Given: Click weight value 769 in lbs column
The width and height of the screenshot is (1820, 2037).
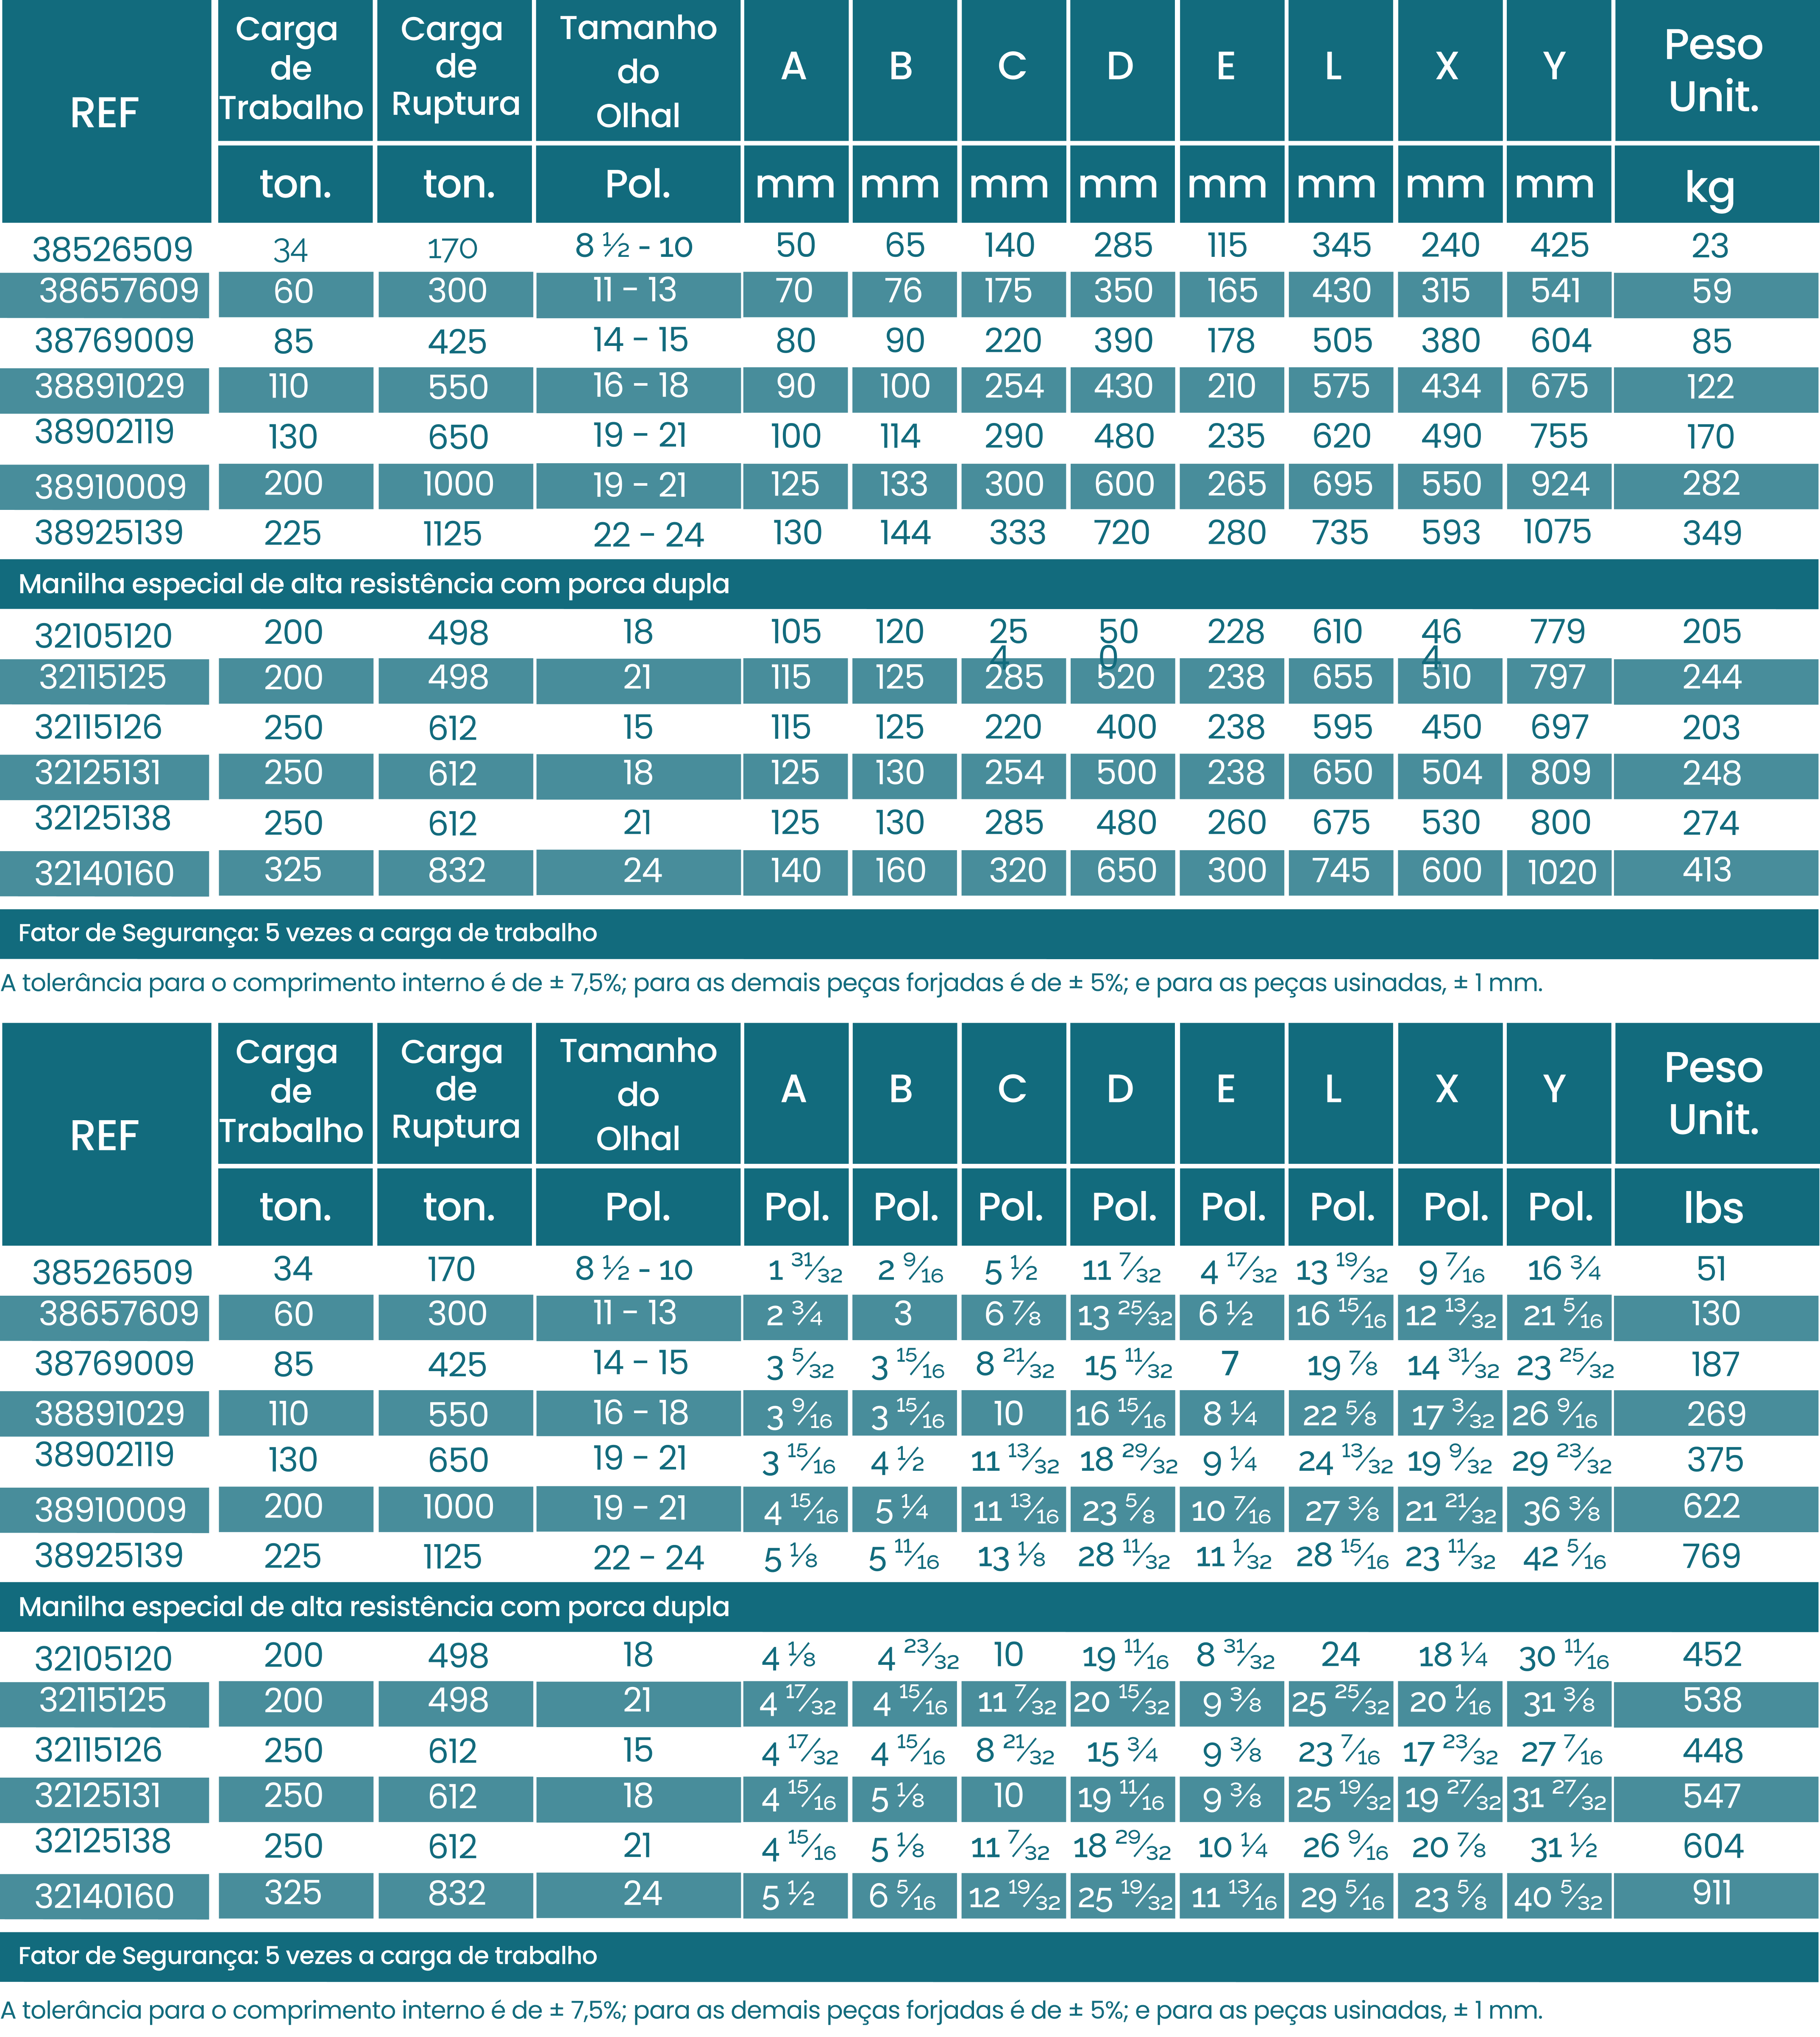Looking at the screenshot, I should click(x=1711, y=1556).
